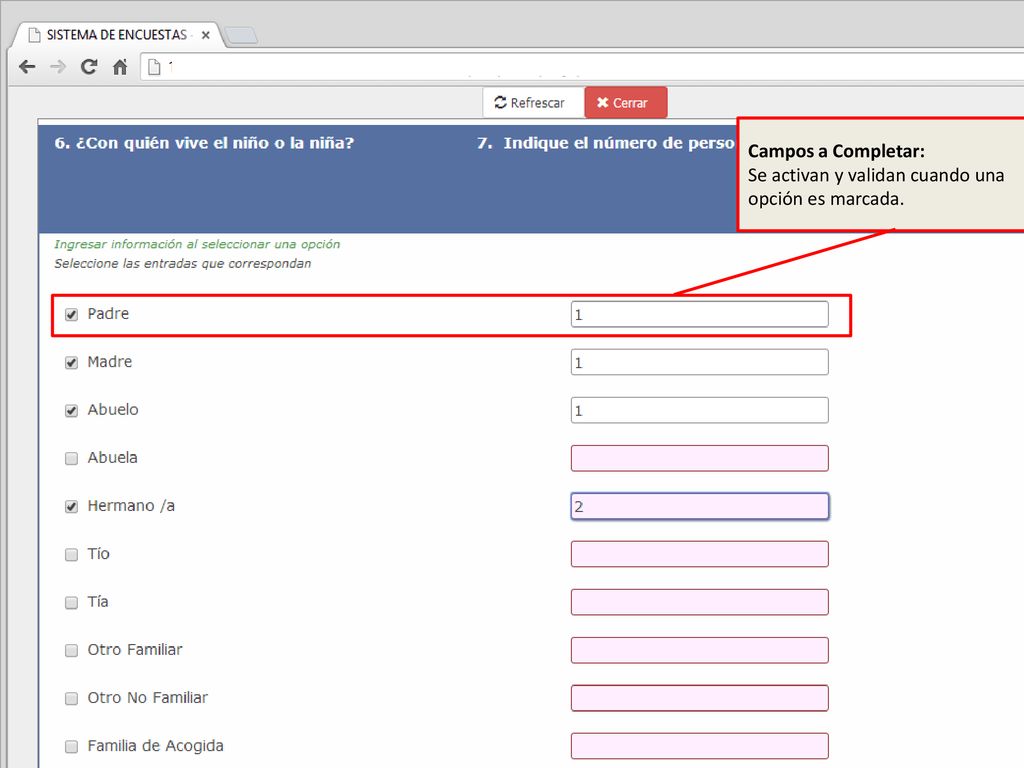Uncheck the Hermano /a checkbox

tap(72, 507)
